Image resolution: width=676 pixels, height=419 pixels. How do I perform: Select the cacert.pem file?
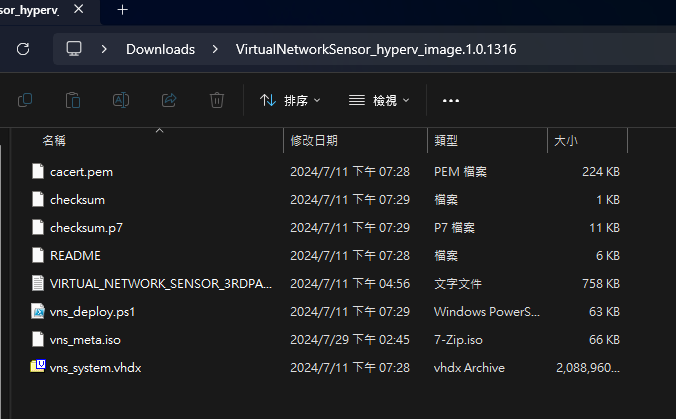(x=81, y=171)
